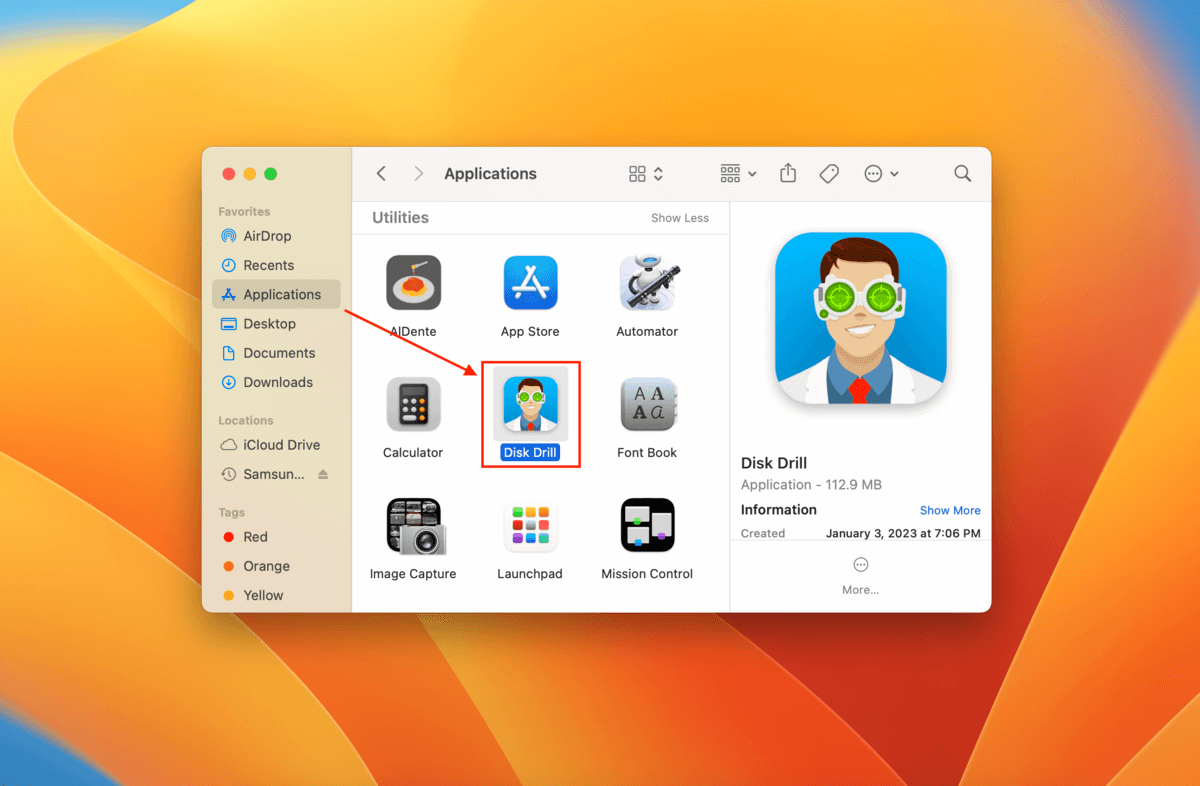Click the Application - 112.9 MB text
This screenshot has width=1200, height=786.
(x=811, y=485)
